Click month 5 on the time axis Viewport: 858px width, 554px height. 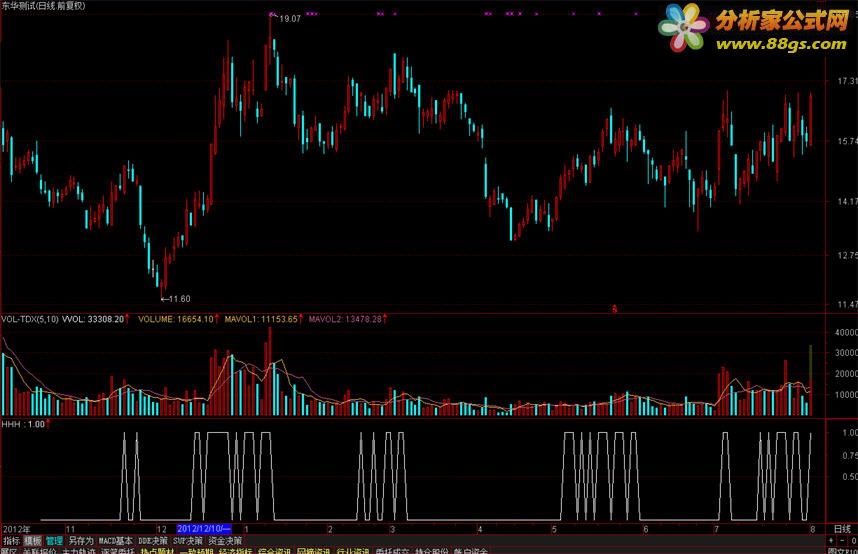[x=554, y=529]
